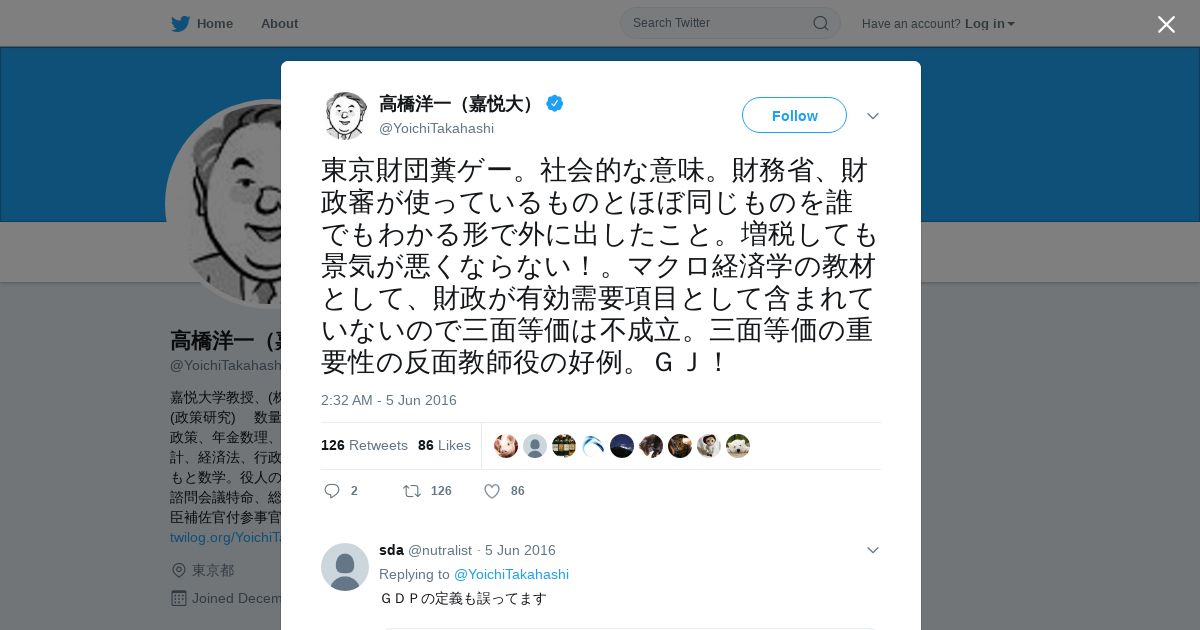Click the tweet author's avatar image
This screenshot has width=1200, height=630.
point(345,115)
